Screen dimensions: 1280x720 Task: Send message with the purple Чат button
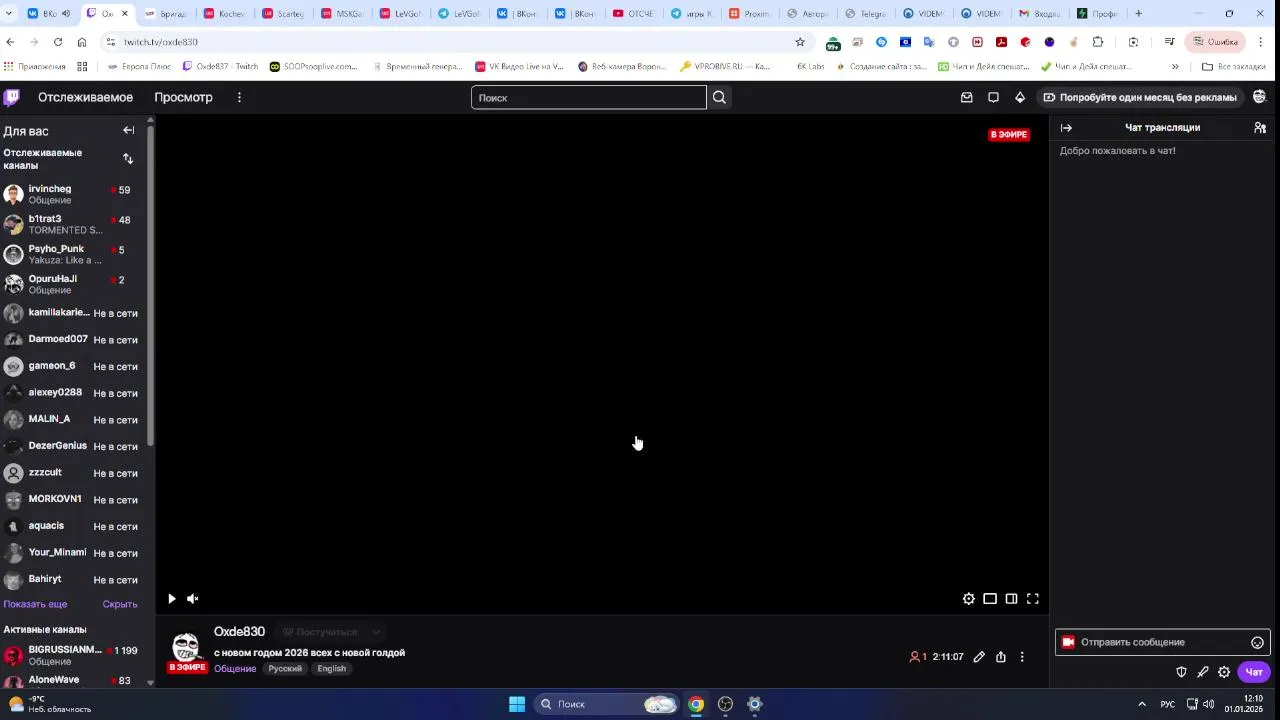1254,672
